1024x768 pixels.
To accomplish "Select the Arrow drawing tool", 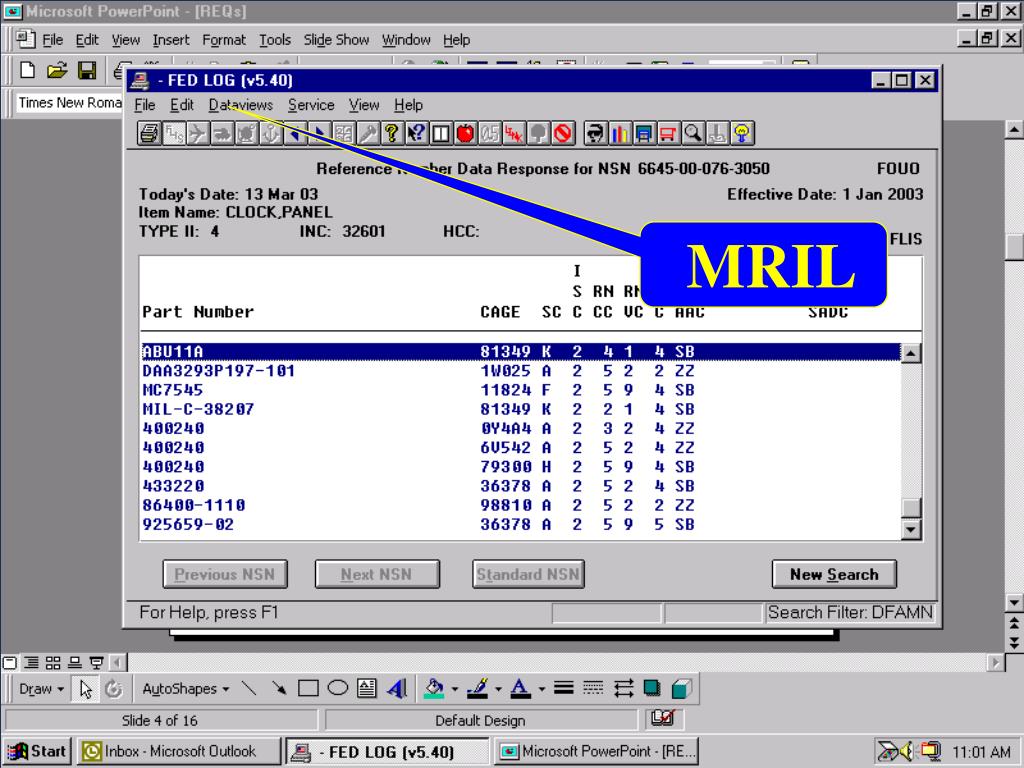I will [x=279, y=688].
